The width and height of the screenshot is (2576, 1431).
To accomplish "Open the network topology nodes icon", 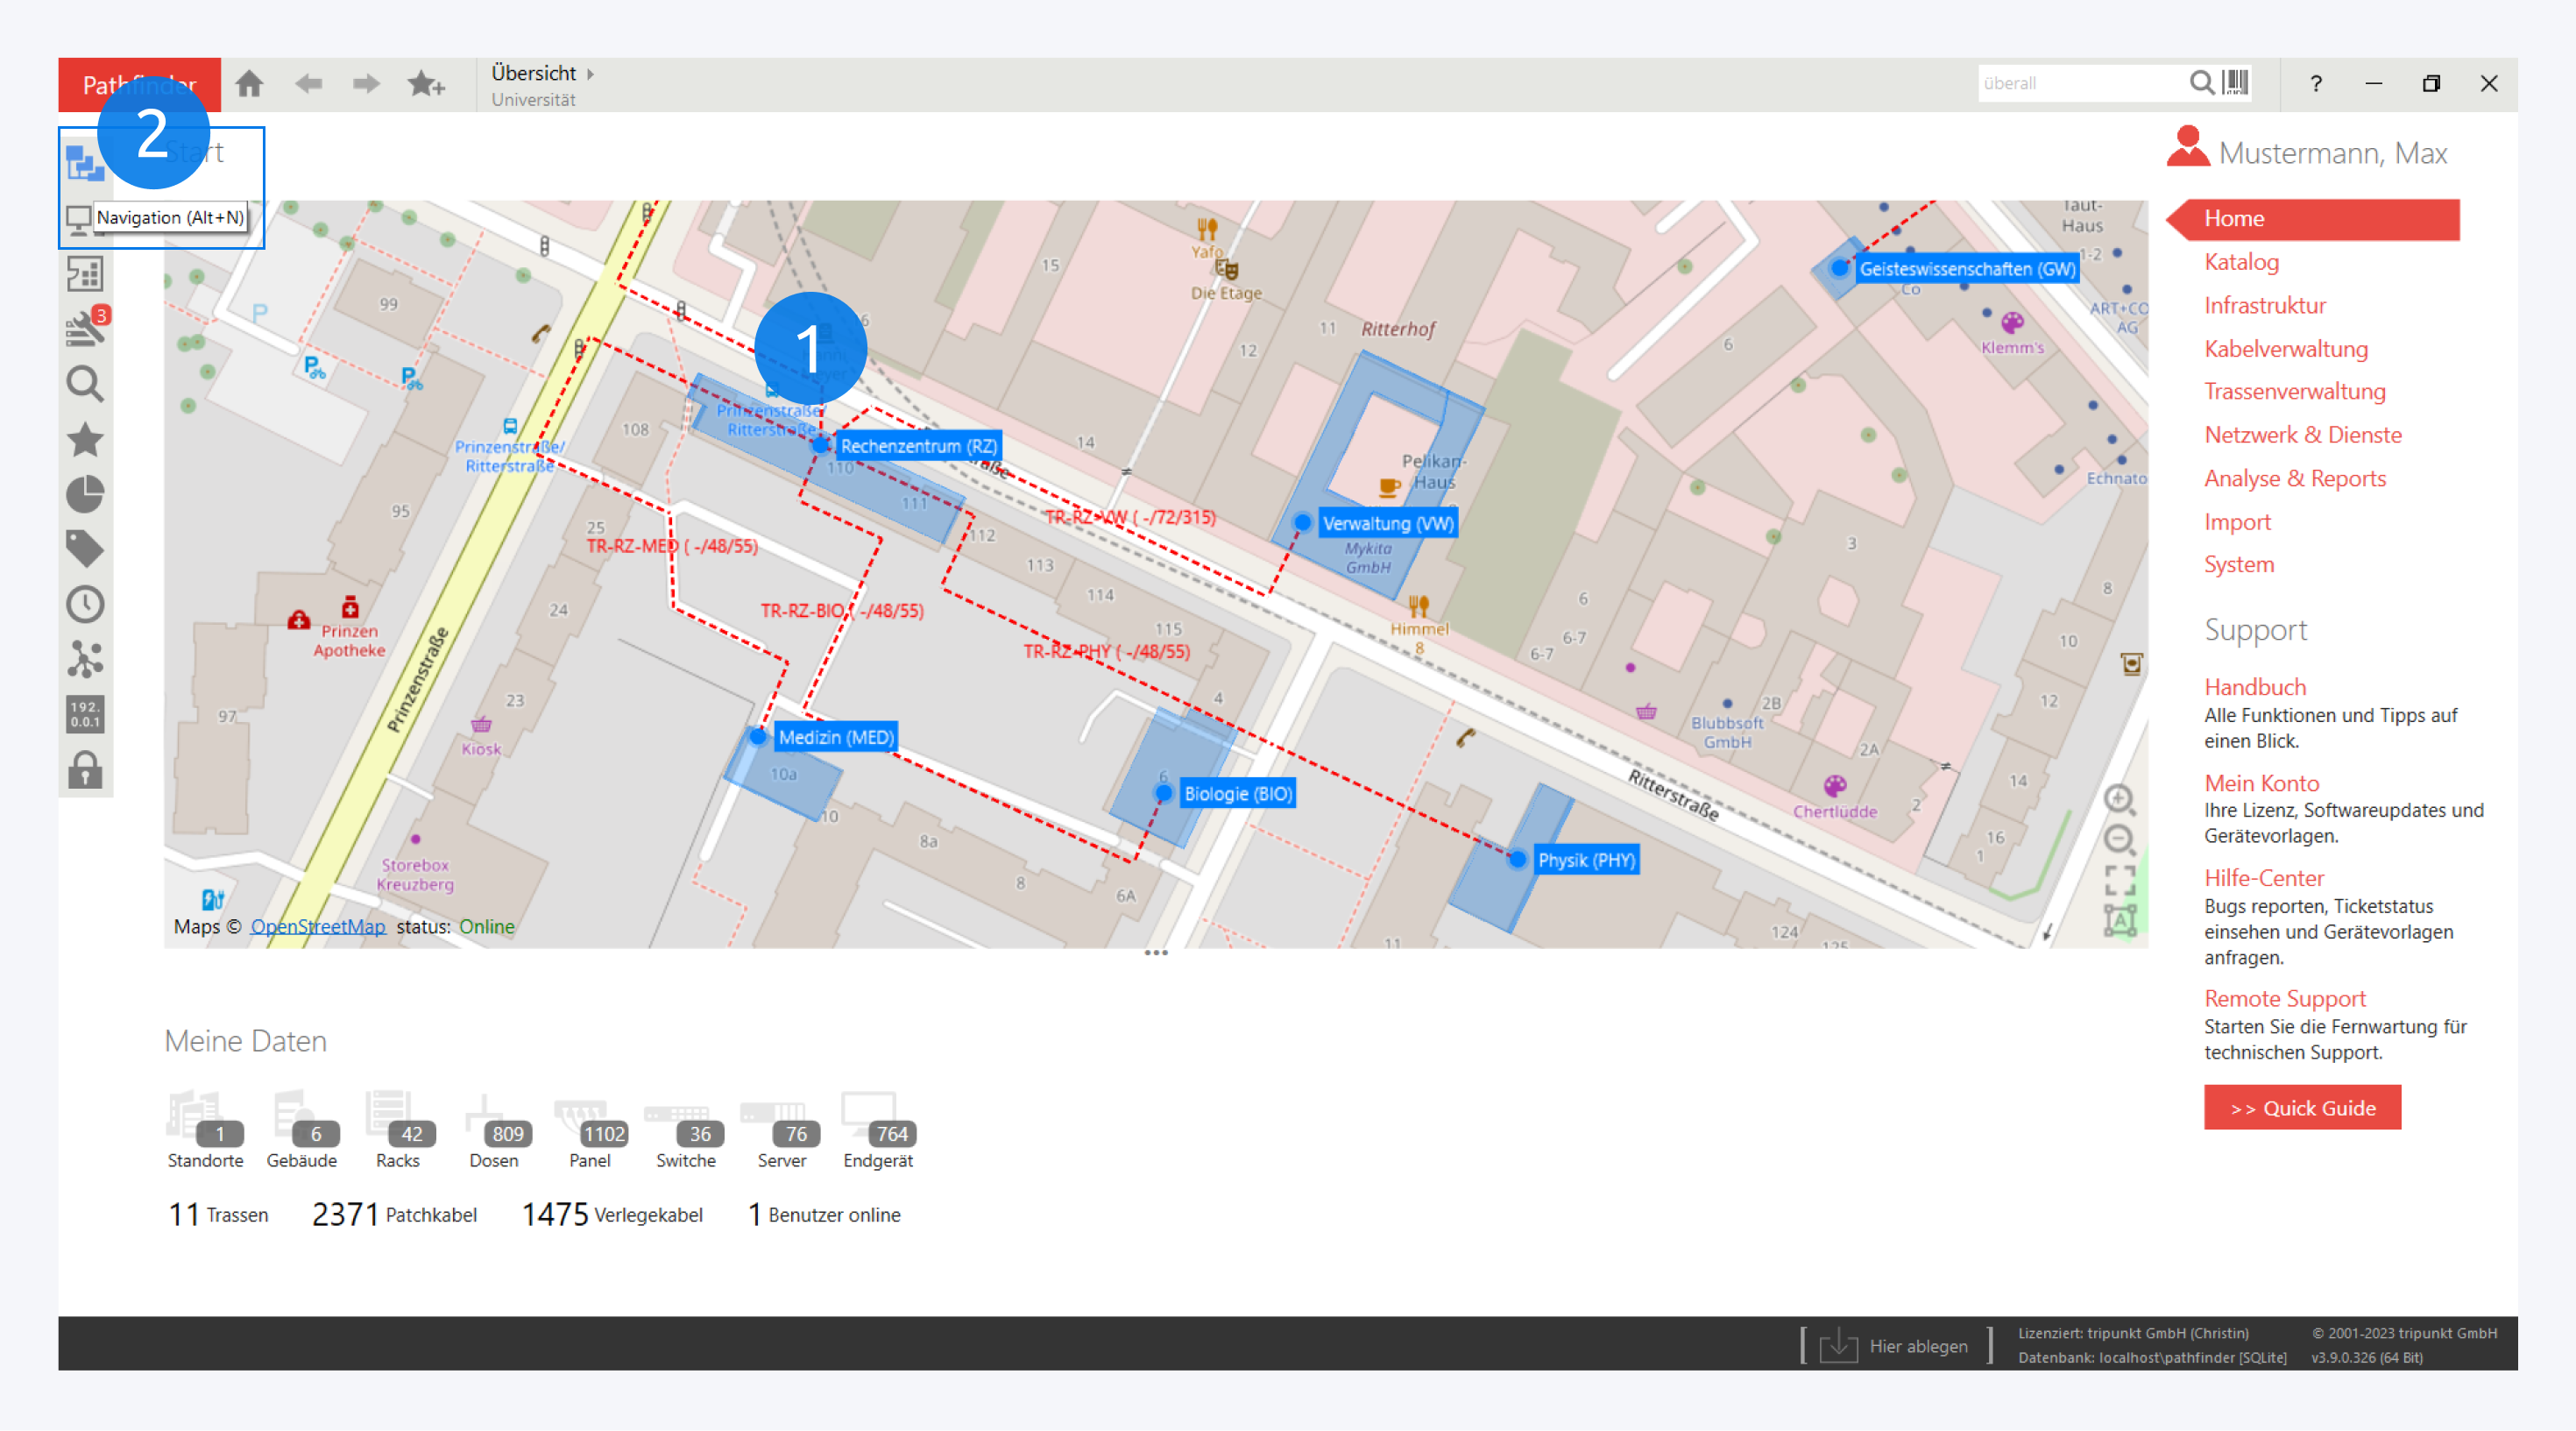I will pos(85,659).
